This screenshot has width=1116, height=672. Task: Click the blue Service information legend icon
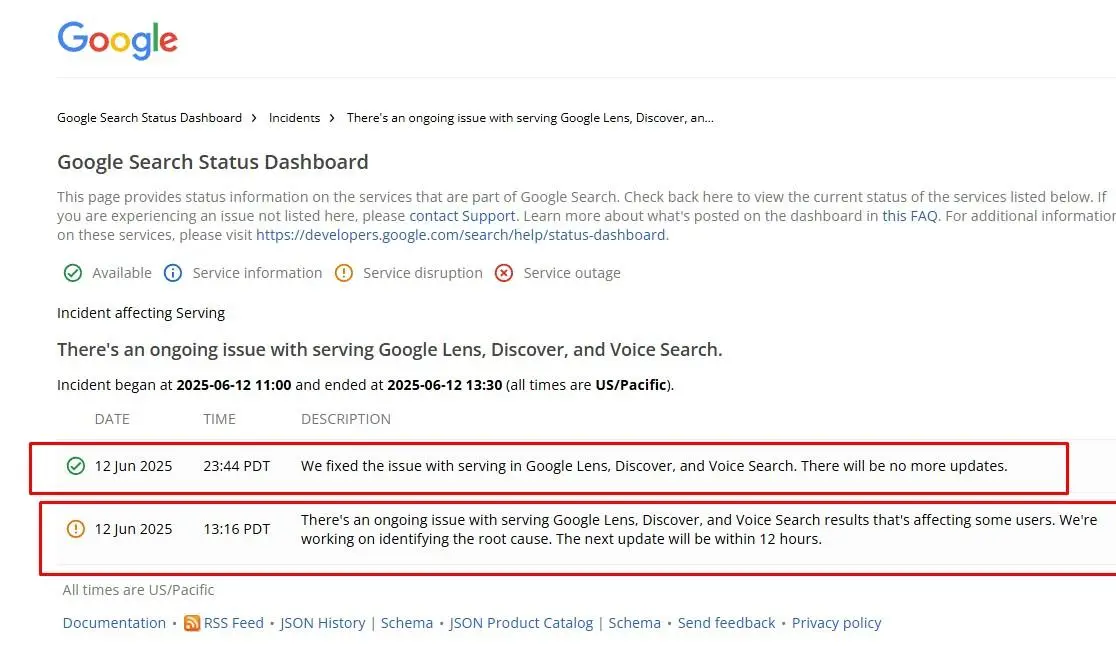pos(173,273)
